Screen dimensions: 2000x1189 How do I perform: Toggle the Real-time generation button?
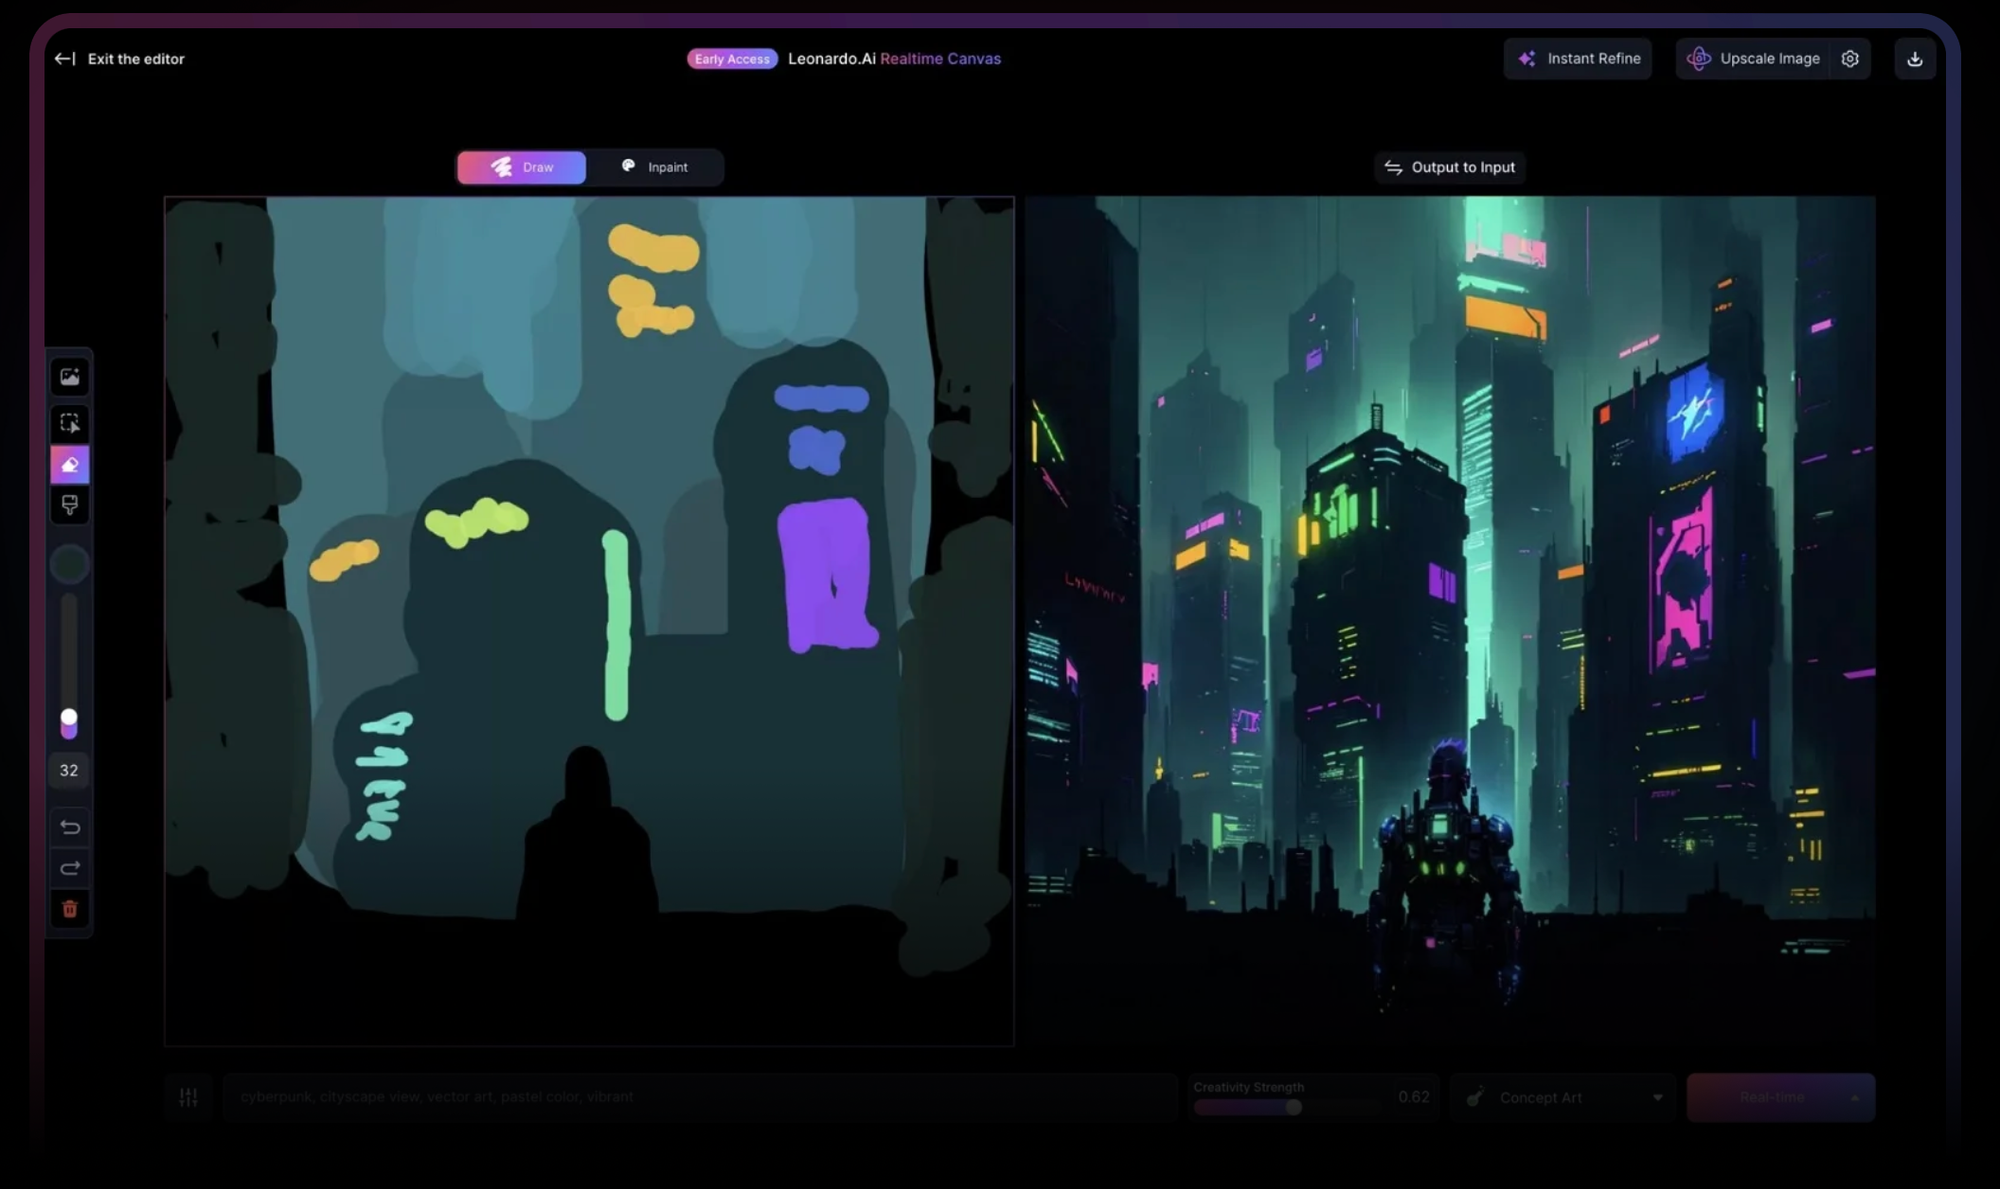pos(1770,1097)
